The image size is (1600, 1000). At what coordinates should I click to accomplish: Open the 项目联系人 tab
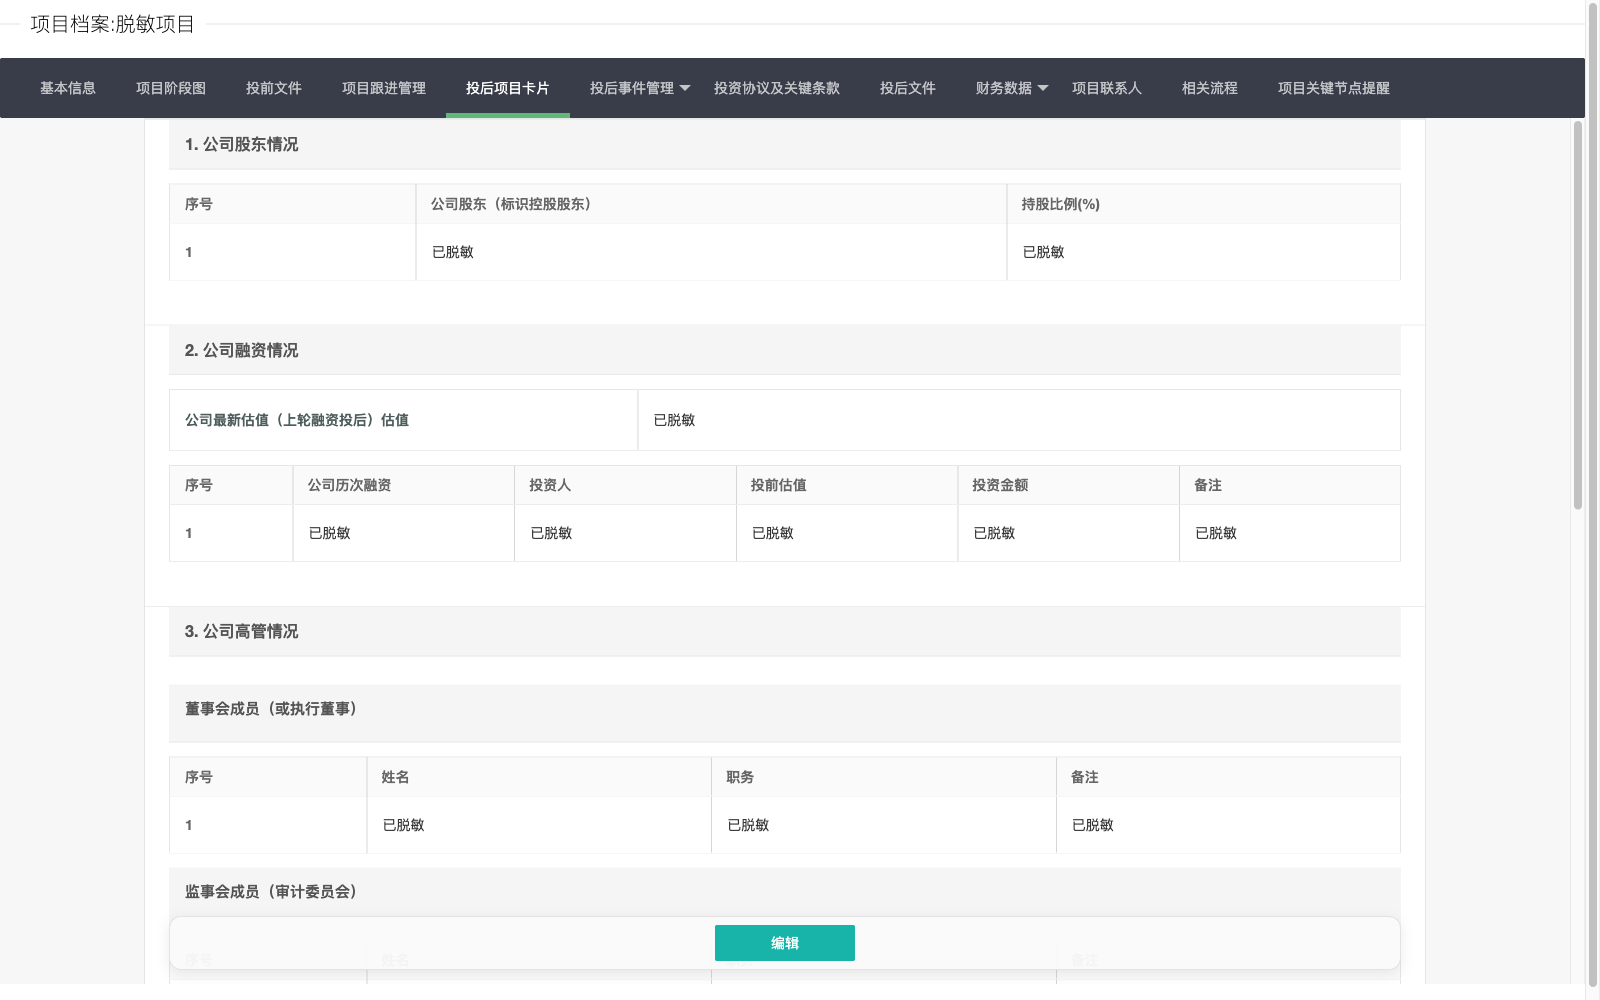click(1107, 88)
